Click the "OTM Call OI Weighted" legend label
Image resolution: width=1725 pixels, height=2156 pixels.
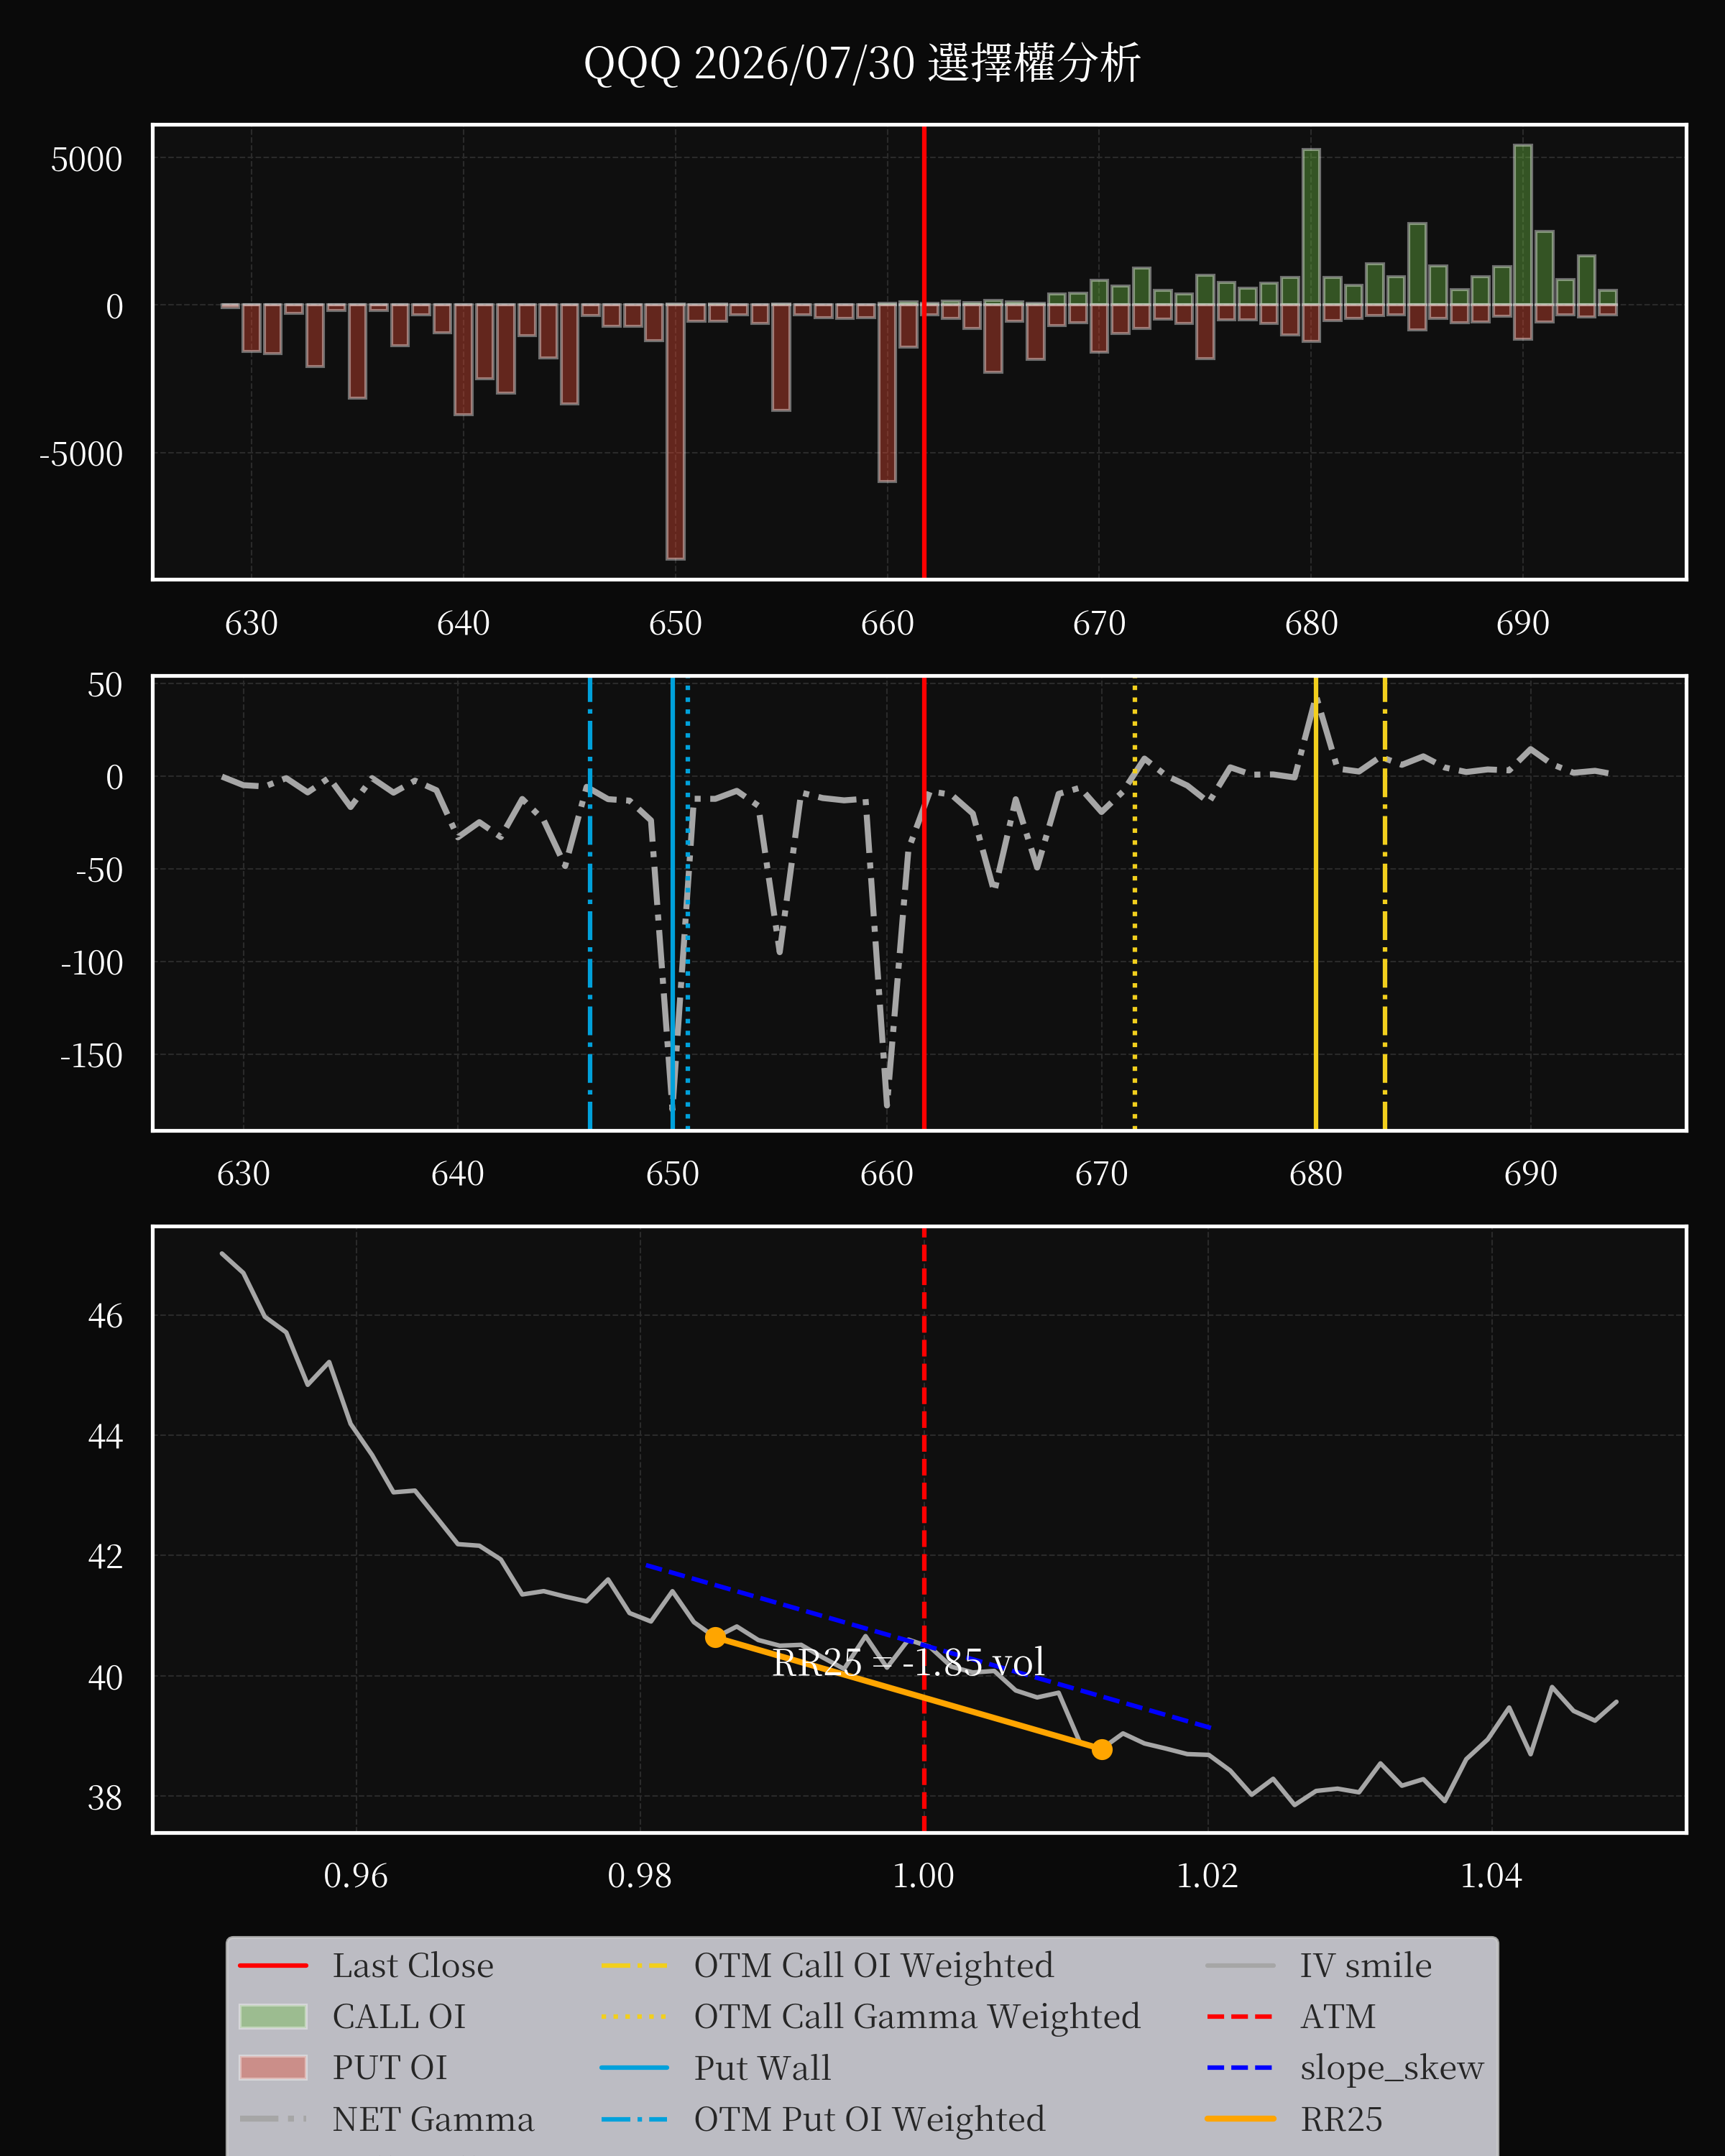[x=874, y=1965]
